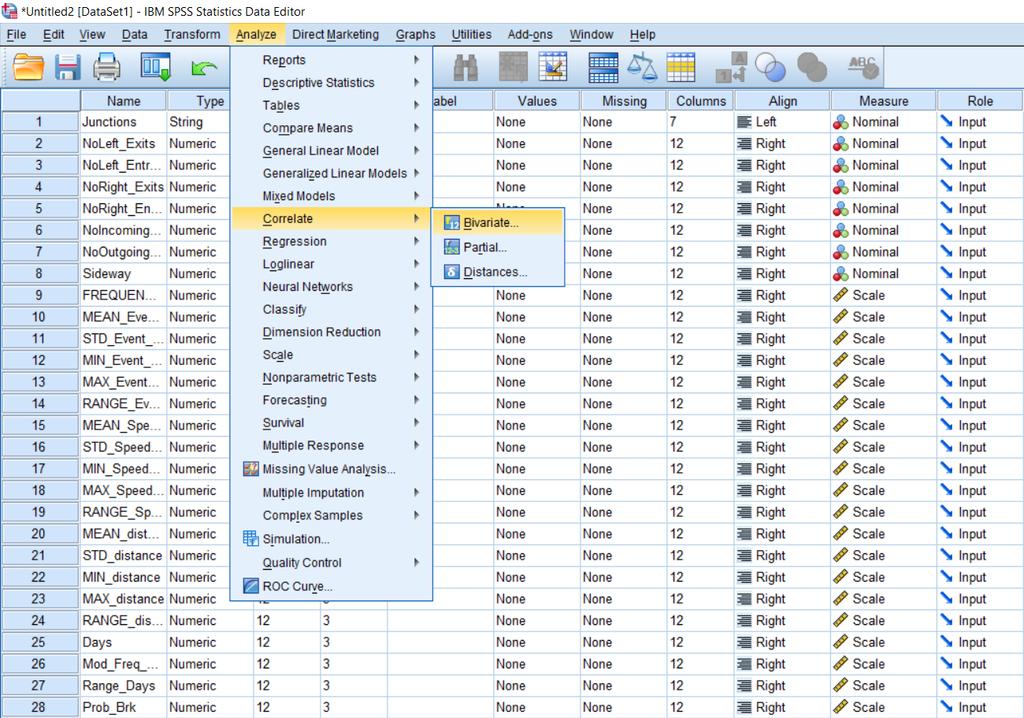Click the Insert Variable icon
This screenshot has height=718, width=1024.
pyautogui.click(x=552, y=67)
